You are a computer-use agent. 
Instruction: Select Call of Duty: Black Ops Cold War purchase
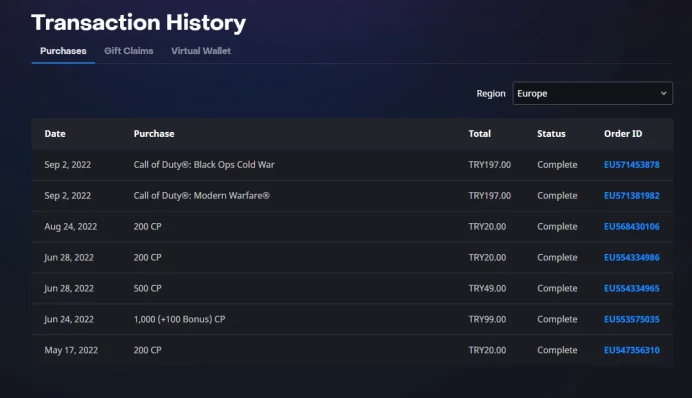coord(204,165)
